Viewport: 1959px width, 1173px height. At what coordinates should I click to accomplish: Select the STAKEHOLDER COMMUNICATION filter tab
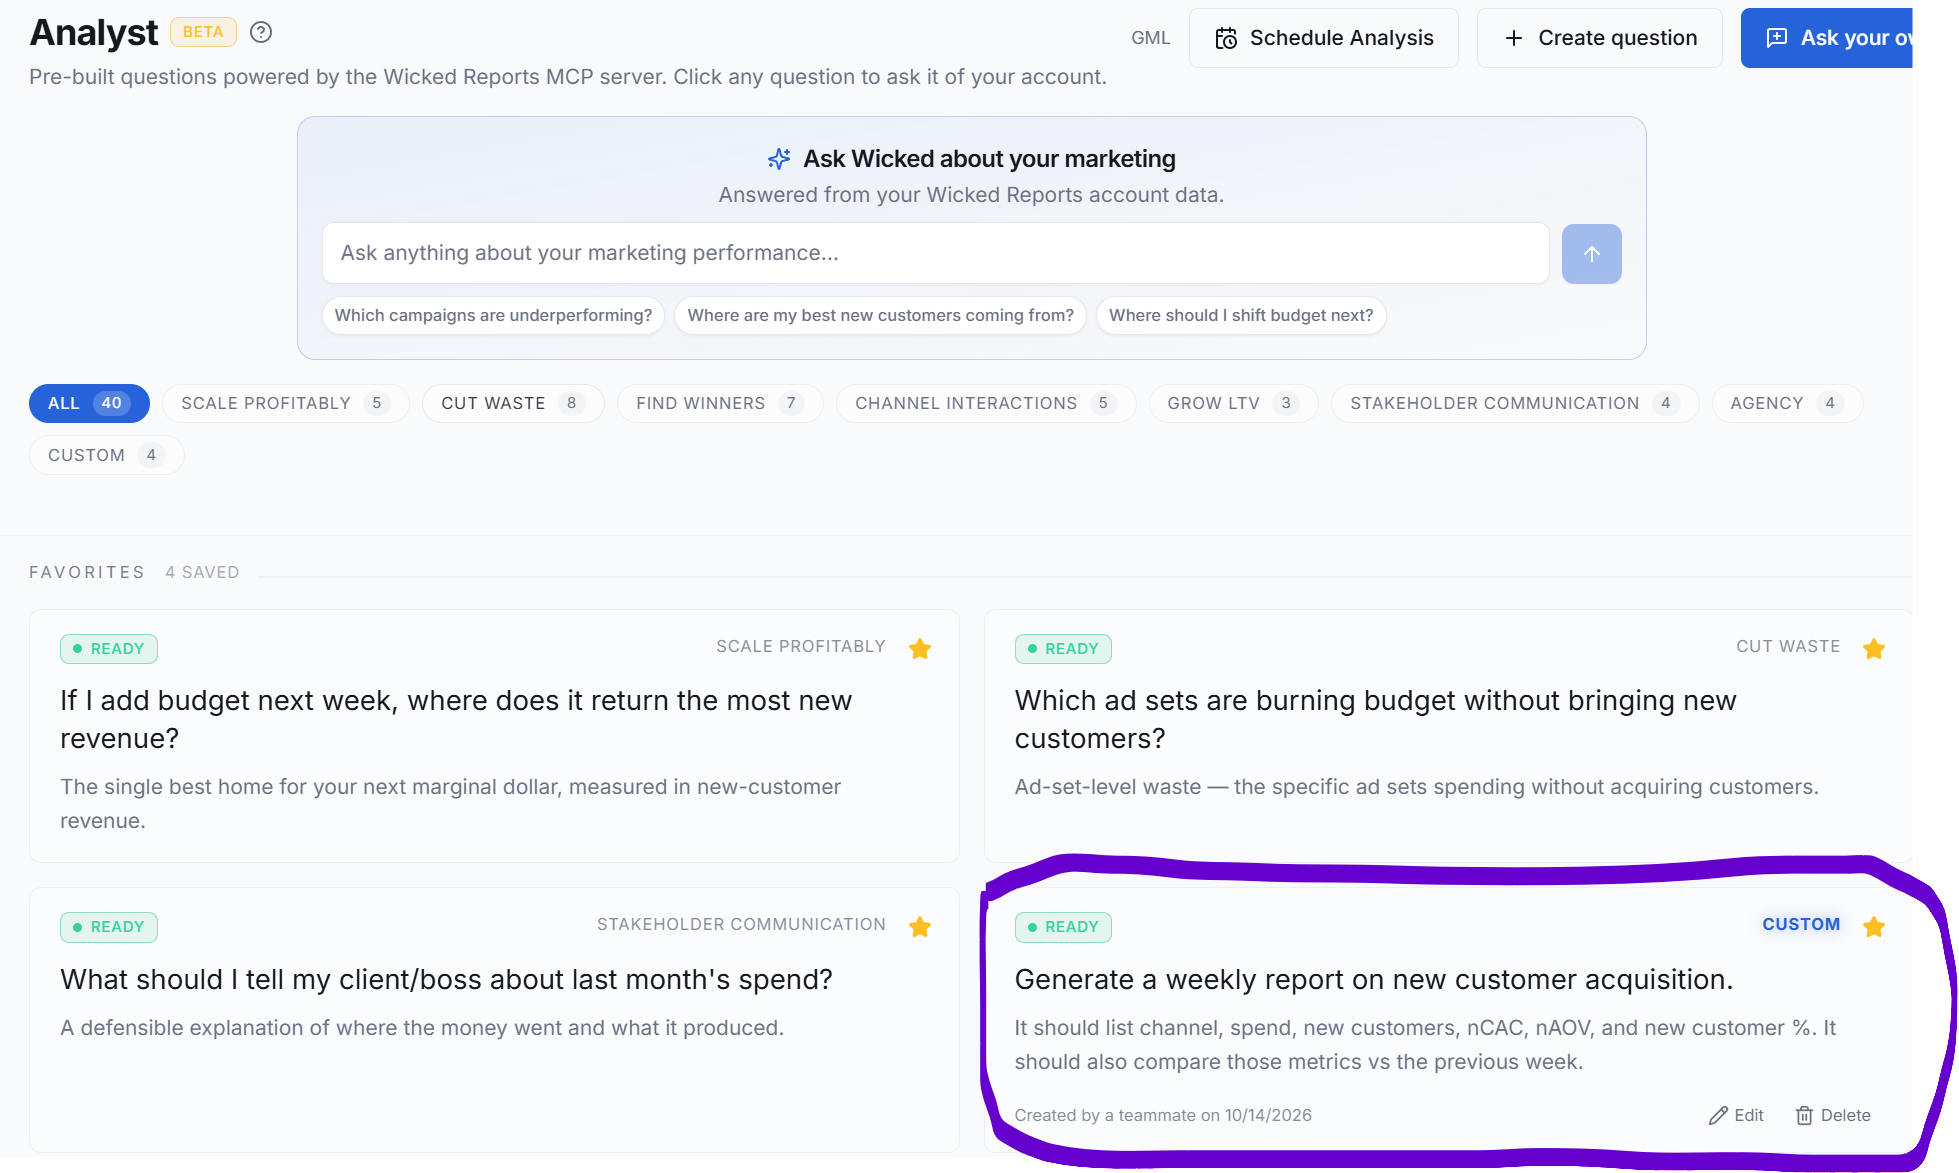(x=1515, y=403)
